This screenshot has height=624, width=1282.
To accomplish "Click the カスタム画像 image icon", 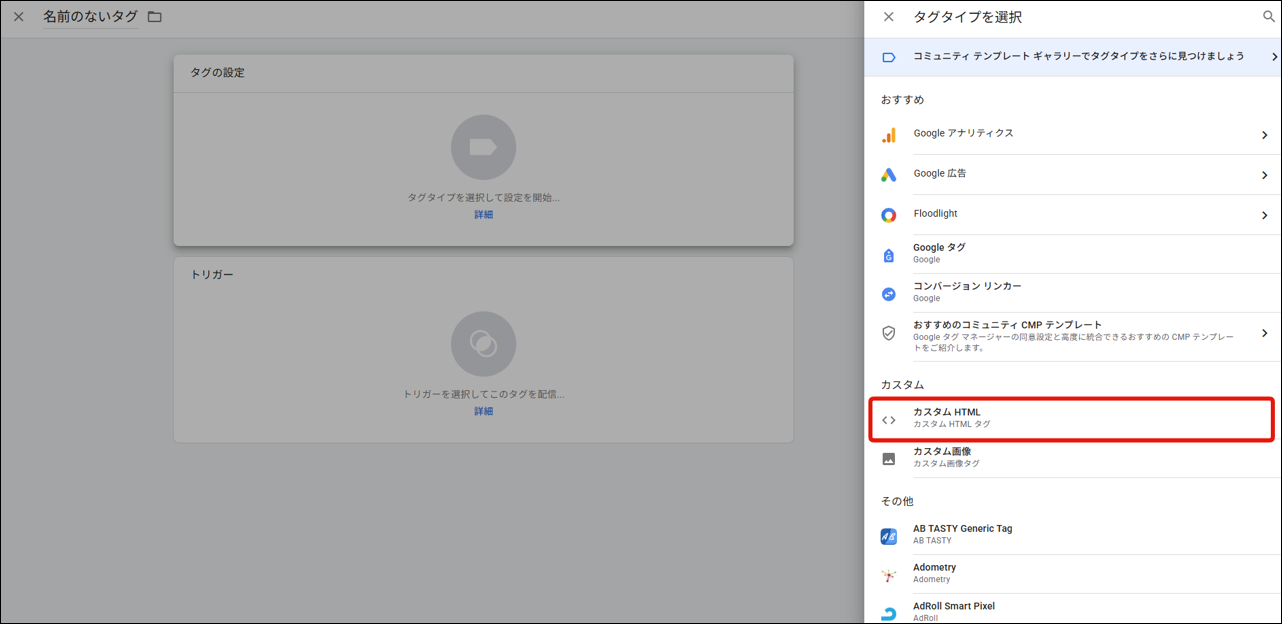I will (888, 459).
